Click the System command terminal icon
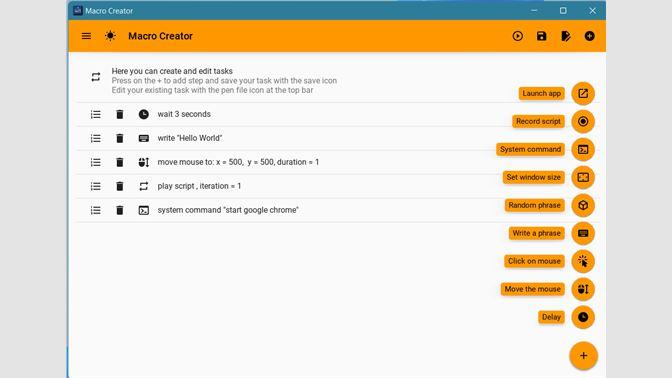The image size is (672, 378). pyautogui.click(x=583, y=150)
